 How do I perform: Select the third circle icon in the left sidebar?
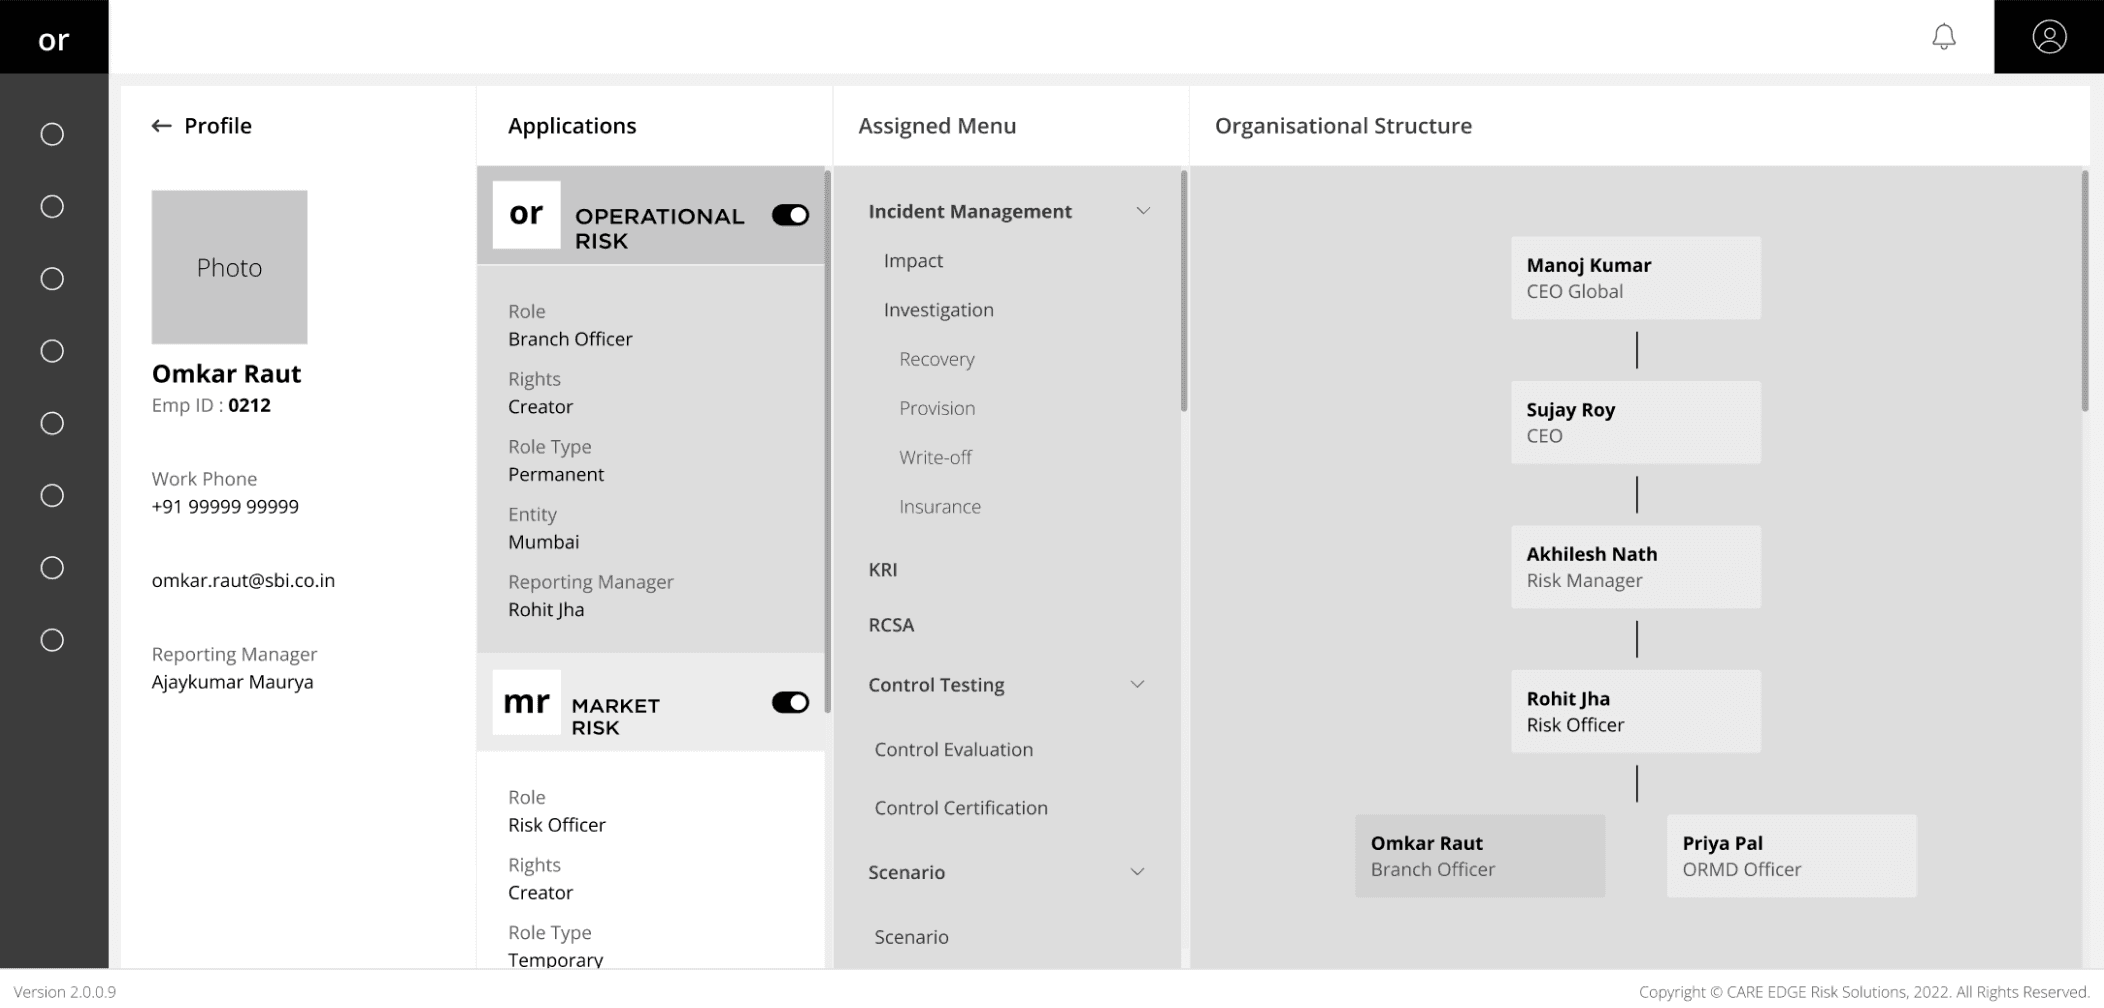52,279
